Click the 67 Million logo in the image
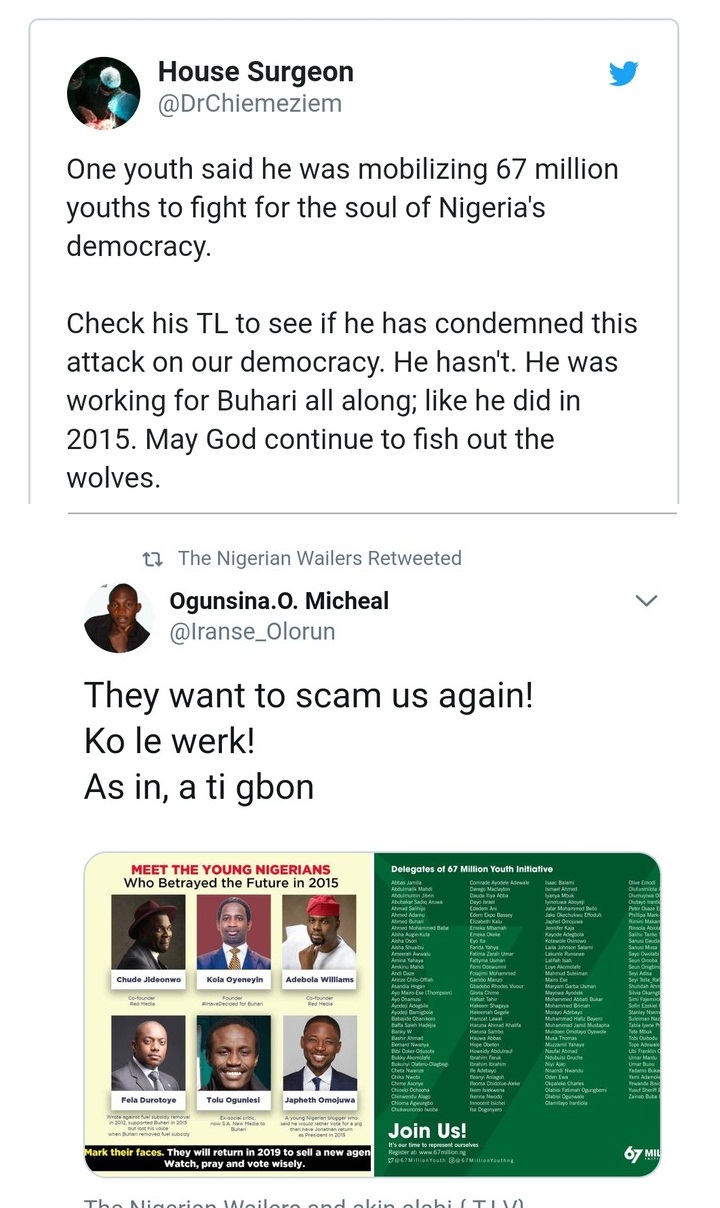The image size is (720, 1208). (640, 1153)
